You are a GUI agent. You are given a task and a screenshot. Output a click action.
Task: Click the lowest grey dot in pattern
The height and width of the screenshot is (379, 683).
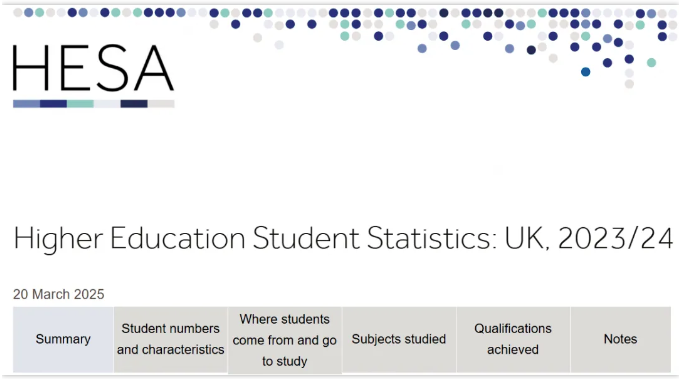pos(629,84)
